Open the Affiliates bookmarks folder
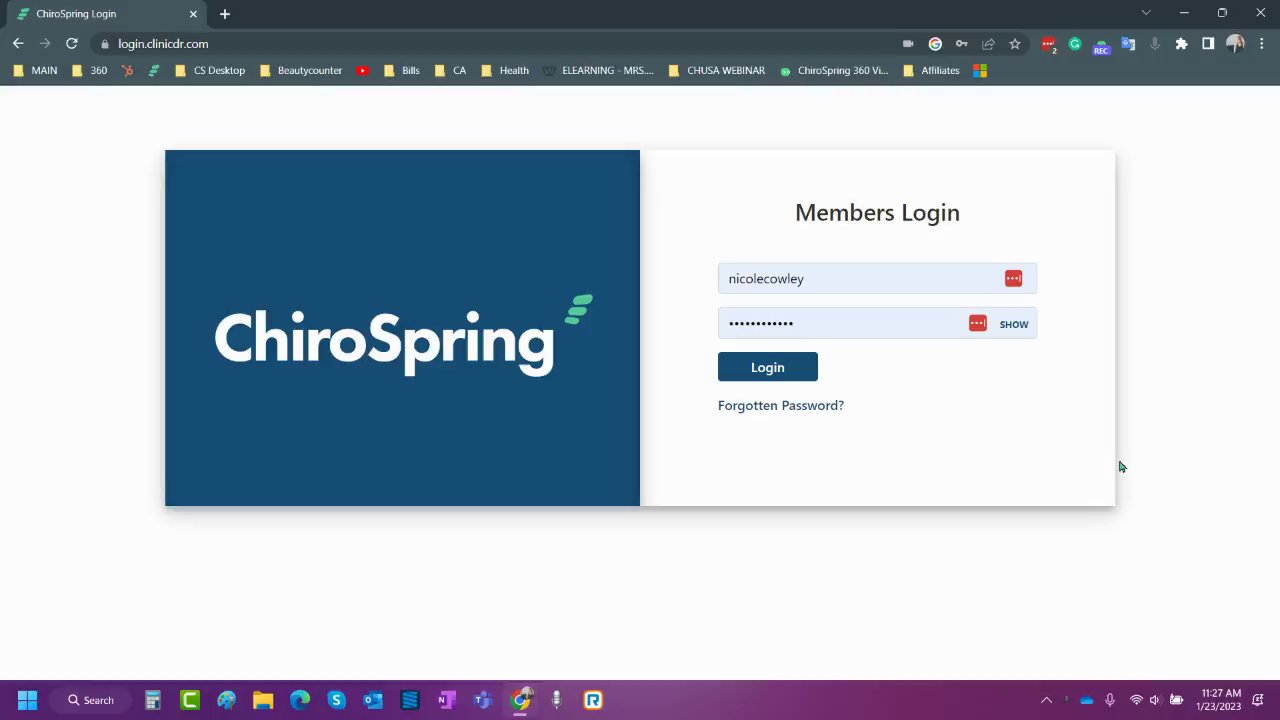 [x=931, y=71]
